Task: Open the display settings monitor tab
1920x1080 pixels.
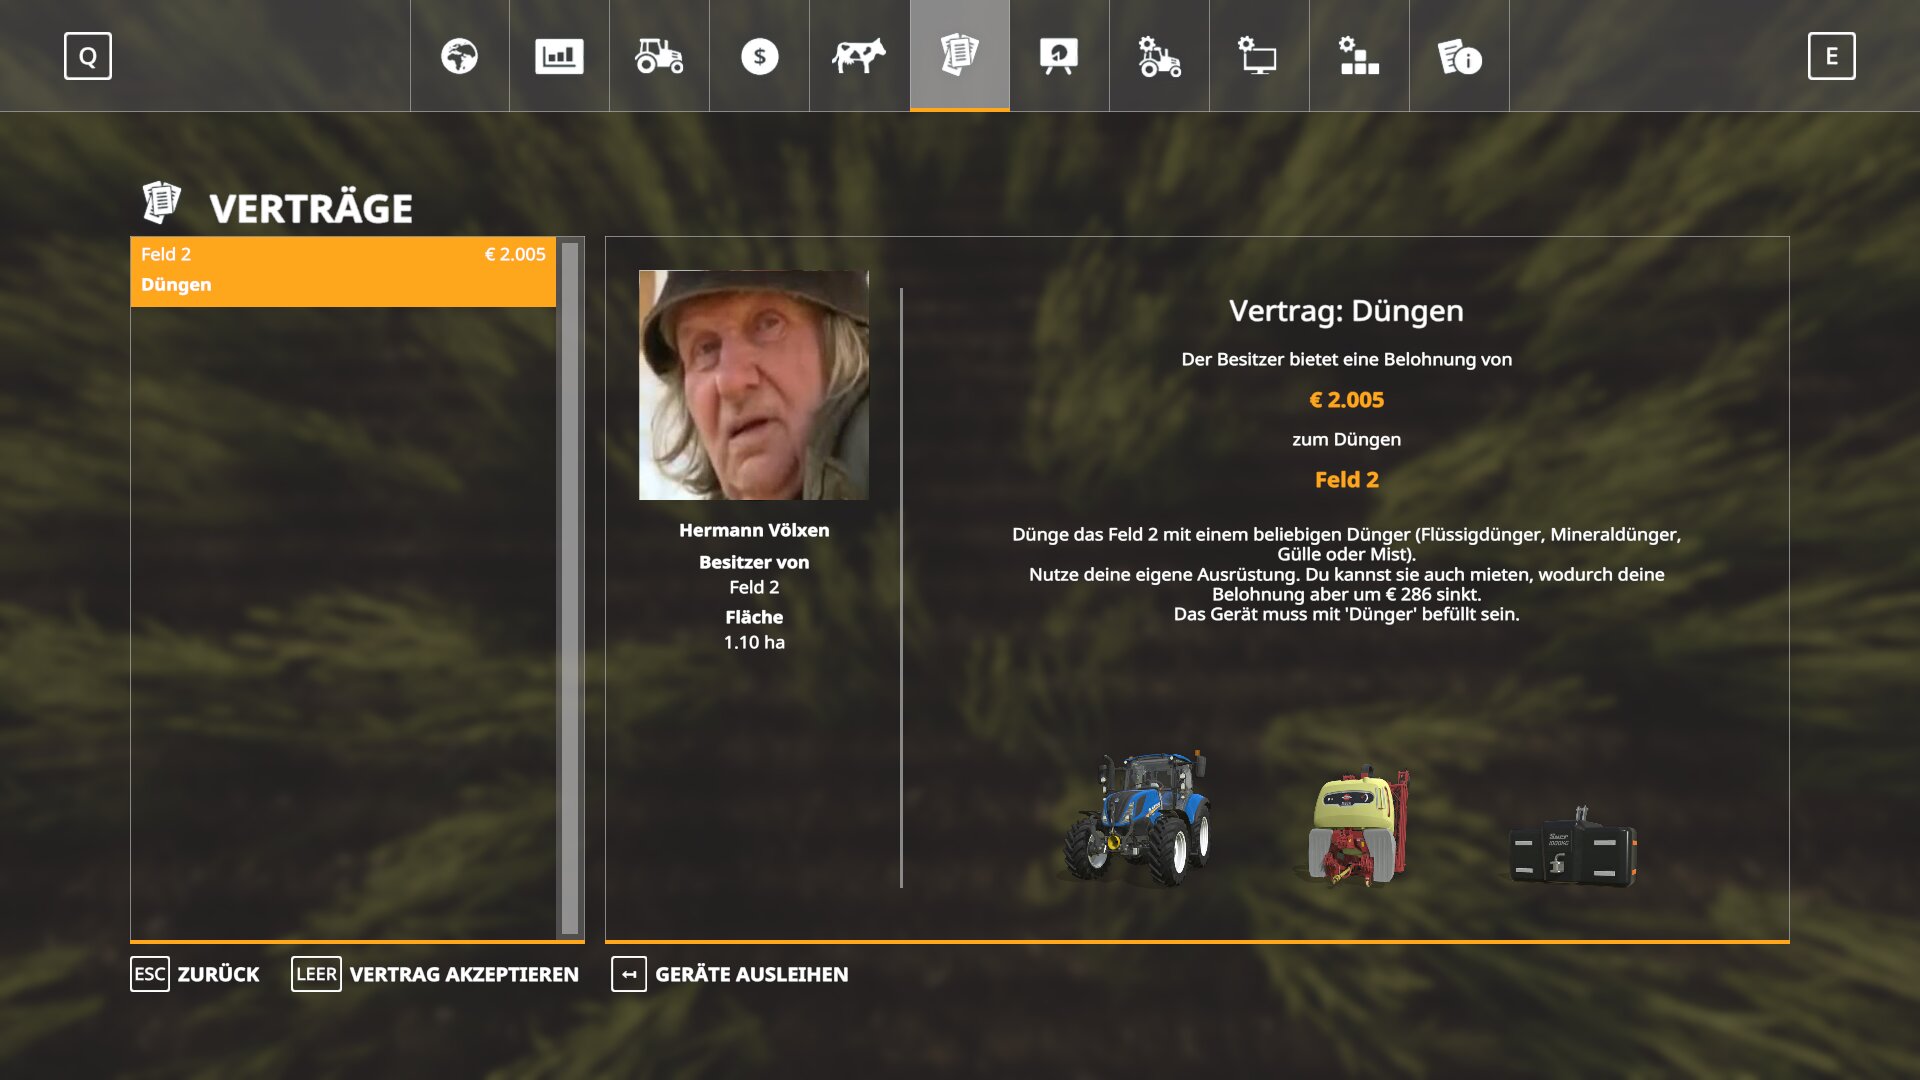Action: [1259, 56]
